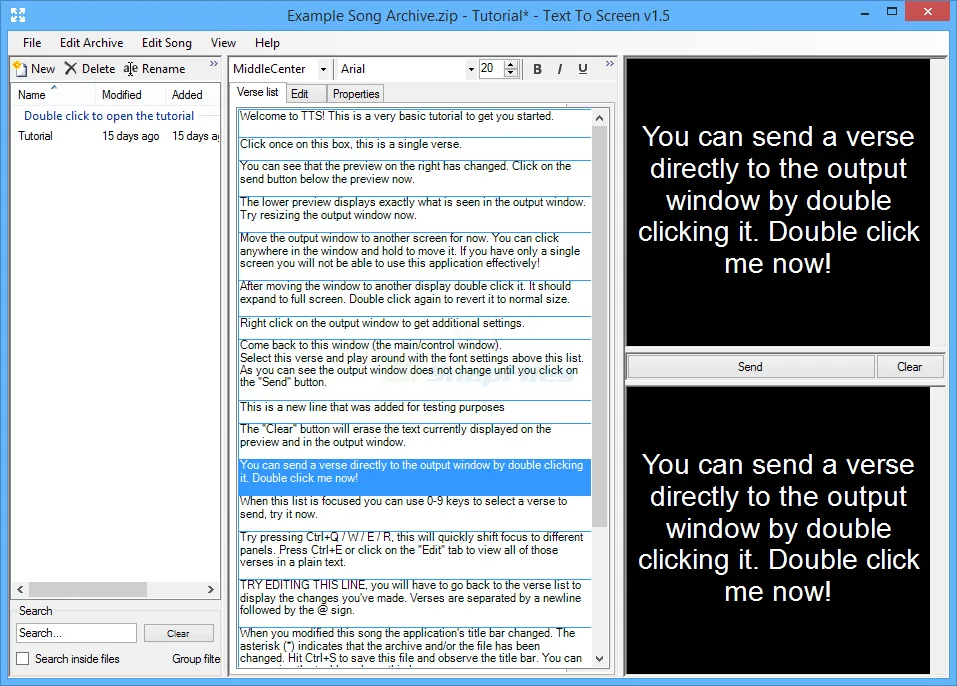Sort by the Modified column header
The width and height of the screenshot is (957, 686).
130,95
